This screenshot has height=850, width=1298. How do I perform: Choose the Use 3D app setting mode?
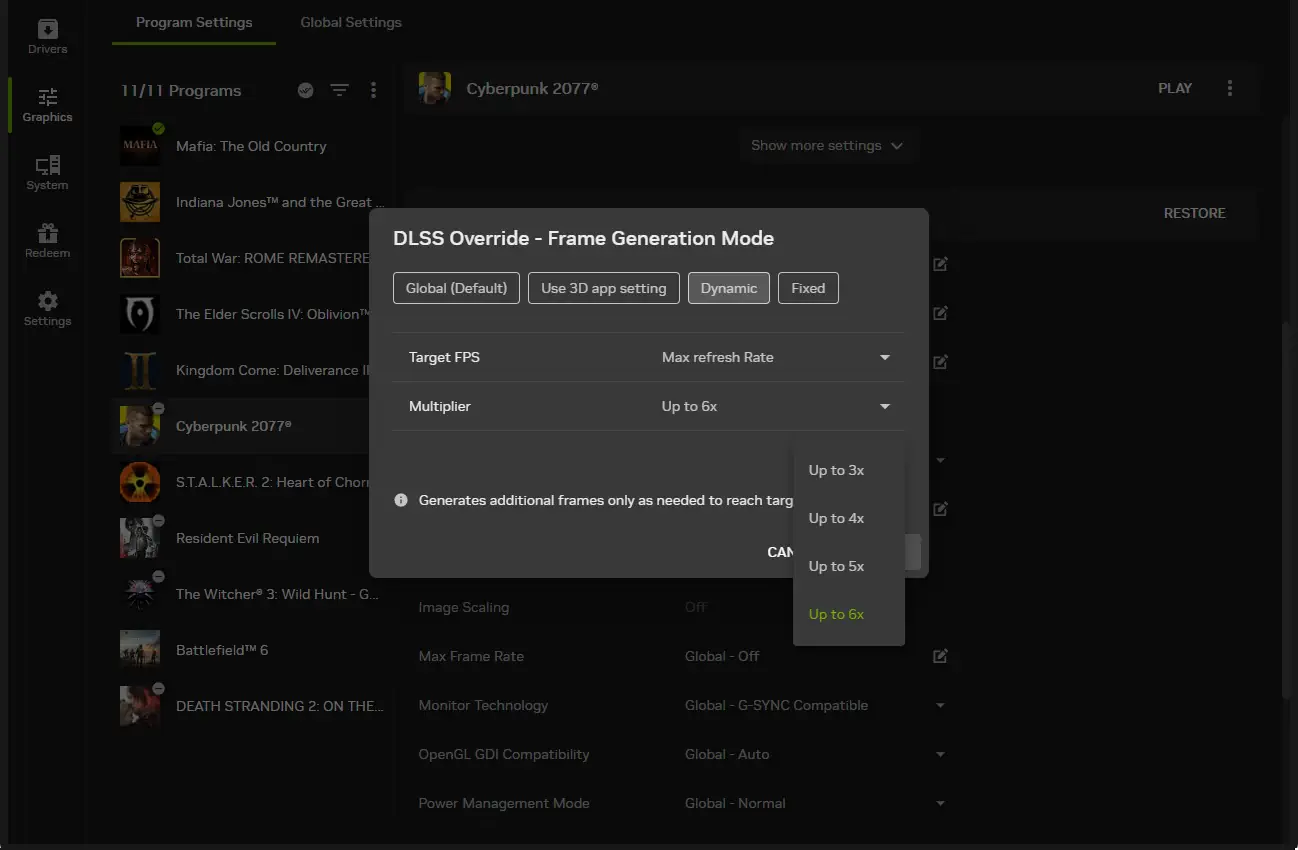click(604, 288)
